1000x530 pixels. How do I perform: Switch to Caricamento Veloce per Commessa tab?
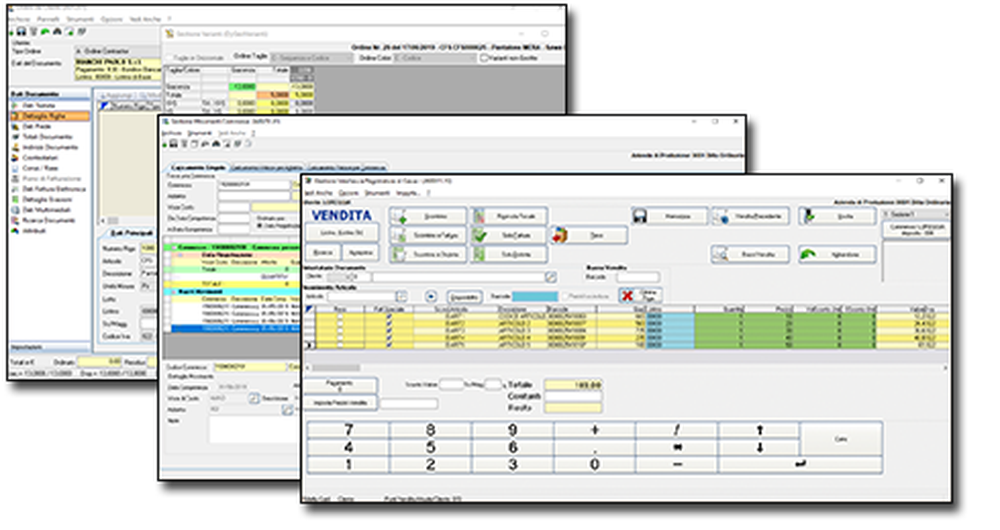[x=347, y=167]
